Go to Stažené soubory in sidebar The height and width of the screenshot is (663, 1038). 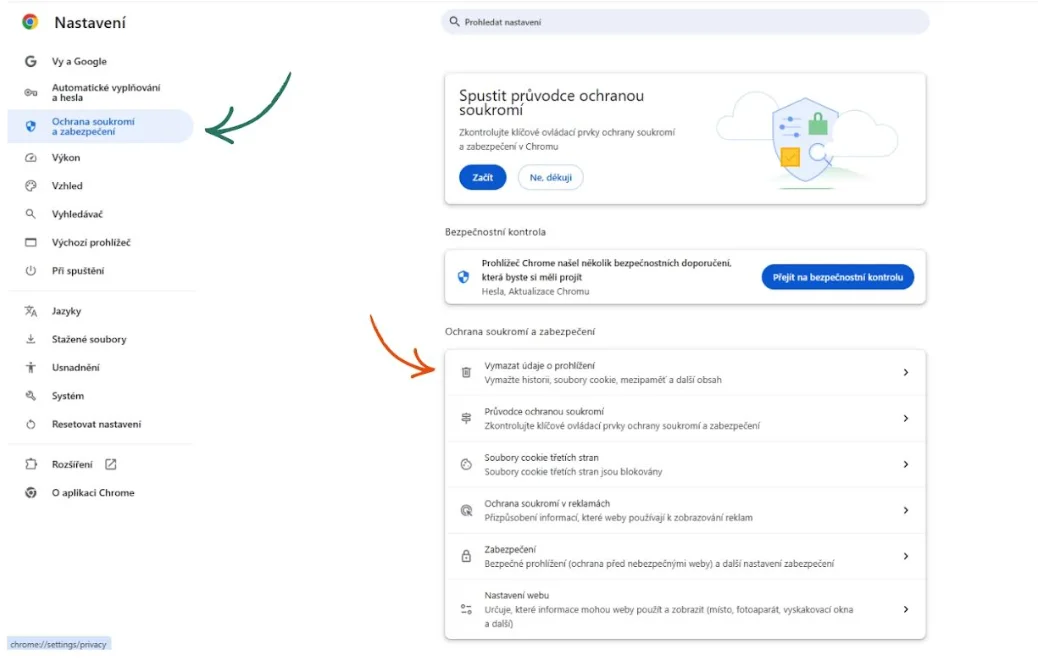click(89, 339)
